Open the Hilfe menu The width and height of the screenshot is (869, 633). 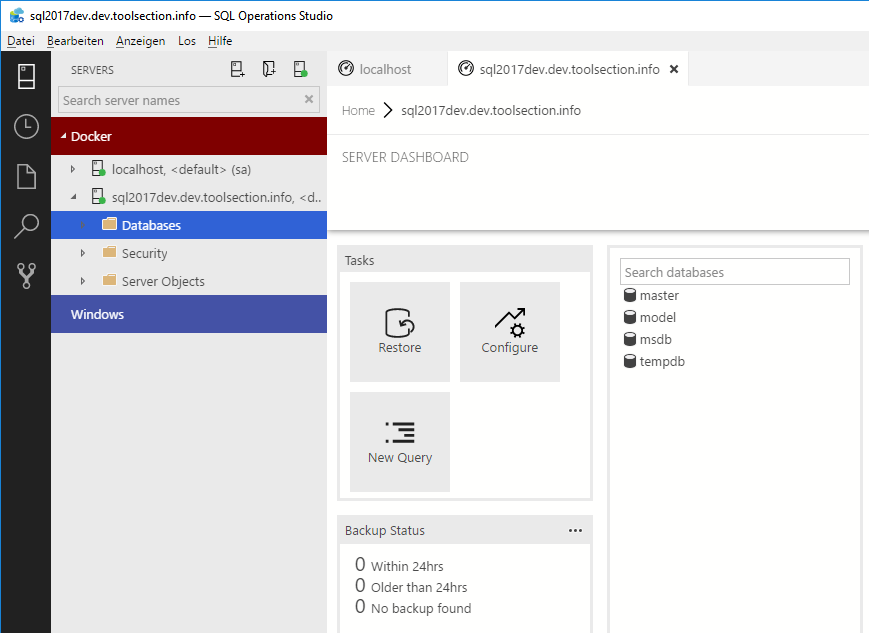(x=220, y=41)
